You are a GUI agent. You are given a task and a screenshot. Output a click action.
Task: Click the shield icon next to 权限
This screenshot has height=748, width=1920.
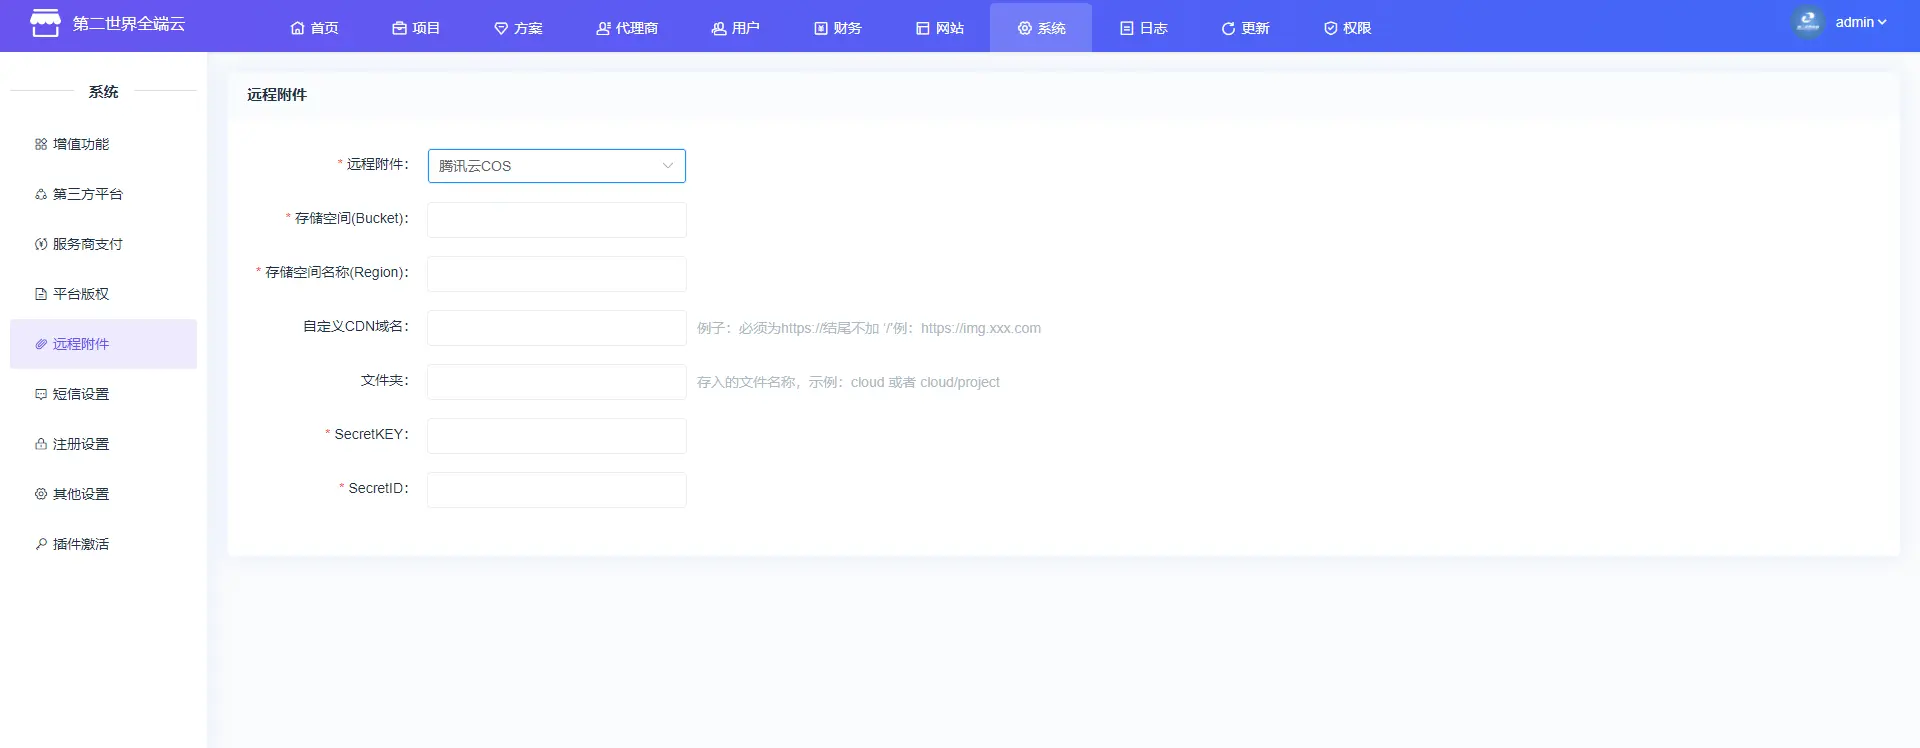pos(1330,29)
